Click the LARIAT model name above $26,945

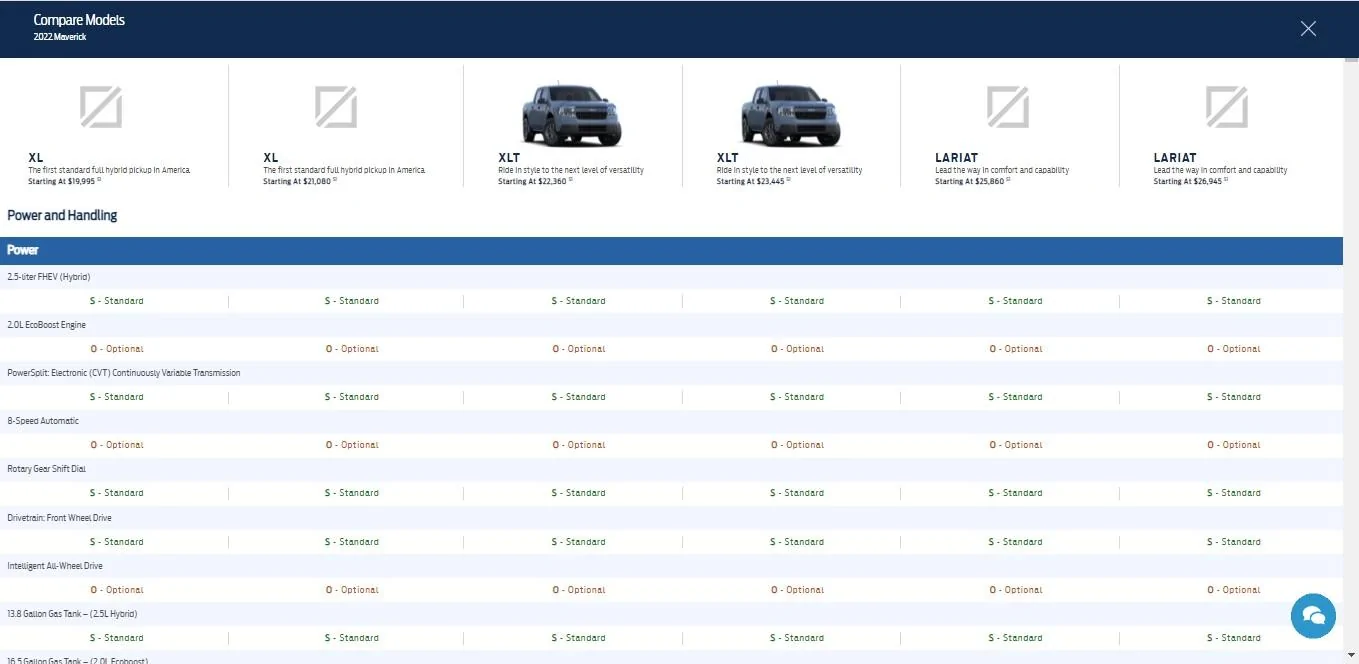click(1175, 158)
